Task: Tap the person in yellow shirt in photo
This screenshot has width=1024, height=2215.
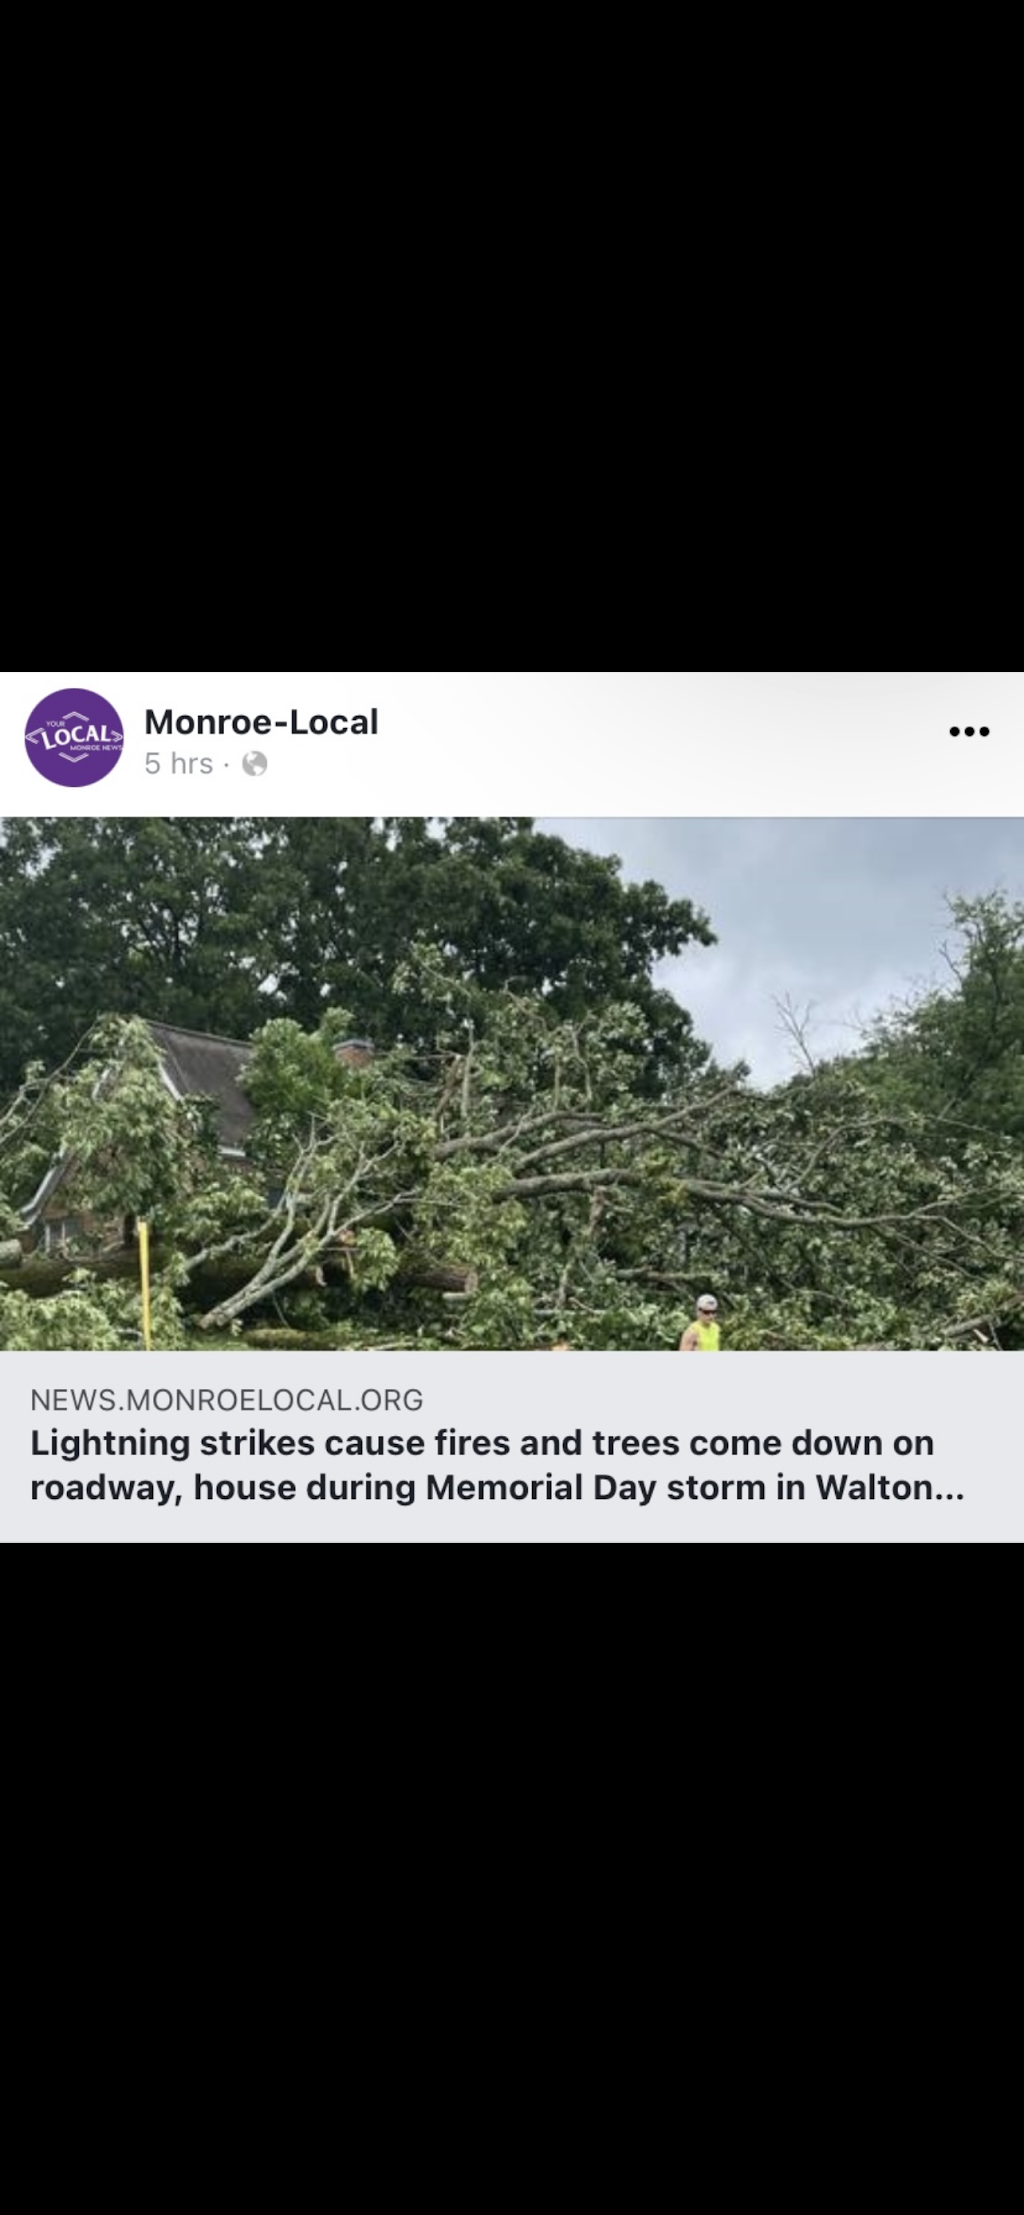Action: (x=703, y=1324)
